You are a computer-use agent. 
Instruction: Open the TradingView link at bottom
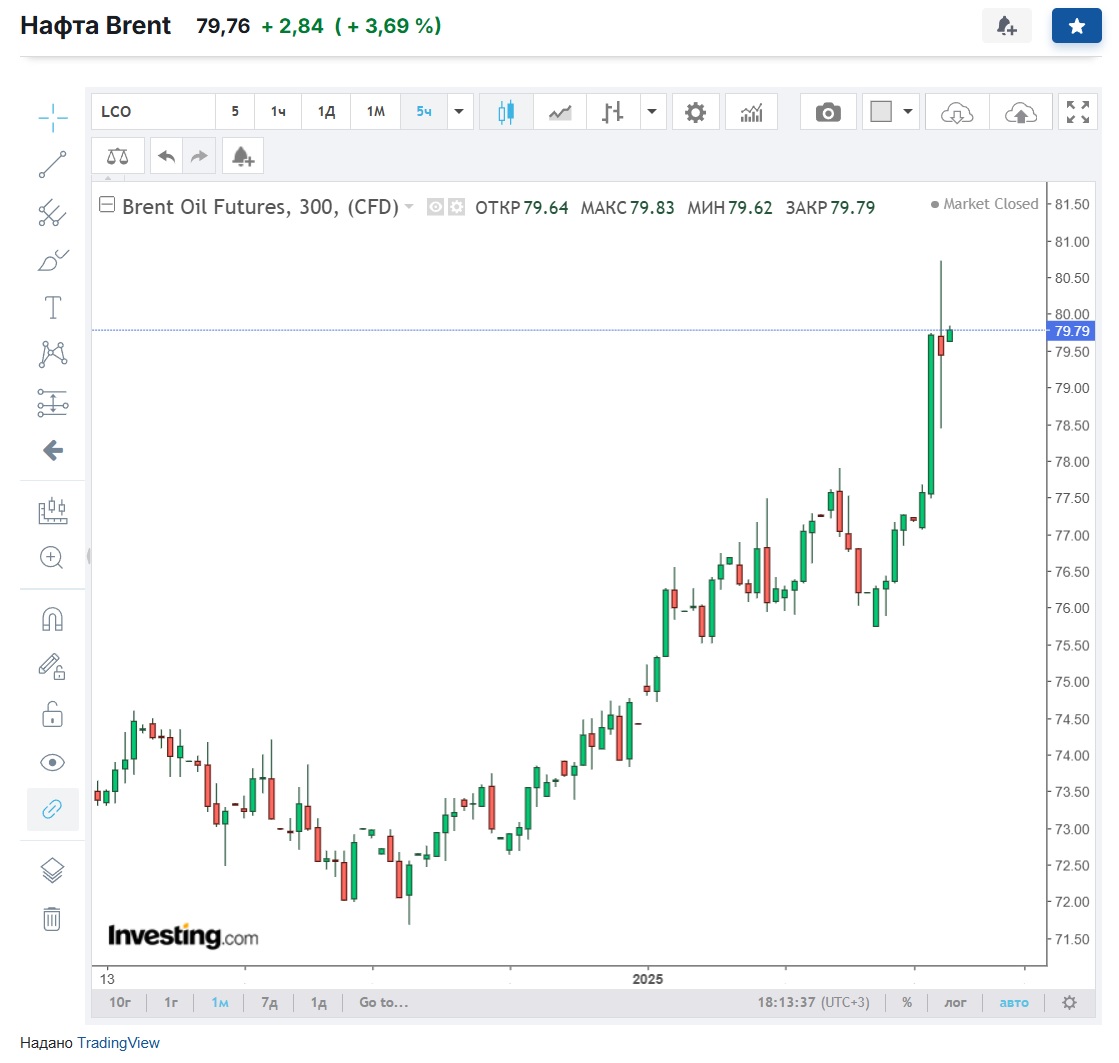tap(118, 1042)
